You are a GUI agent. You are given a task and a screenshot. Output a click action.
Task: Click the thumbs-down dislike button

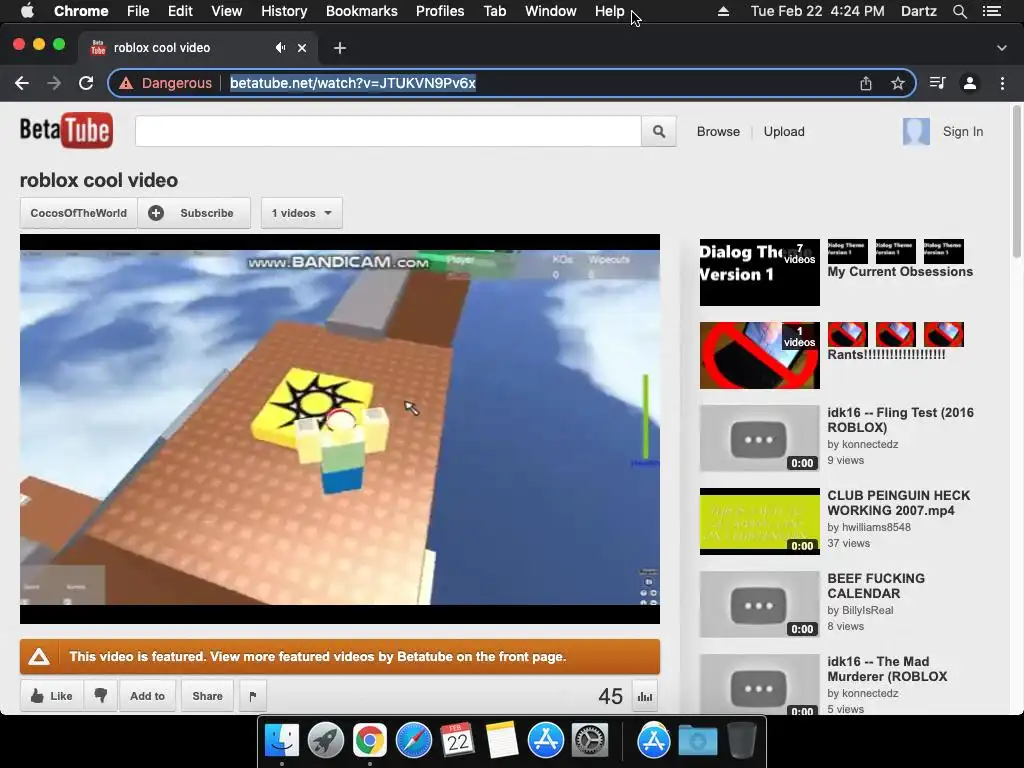coord(101,696)
